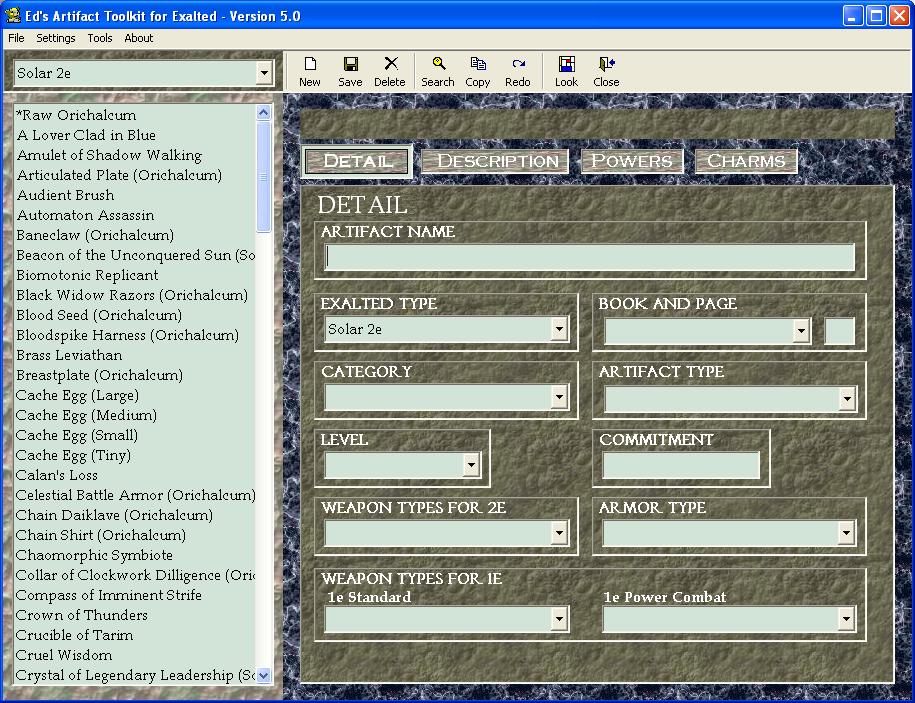
Task: Open the Level dropdown list
Action: [x=471, y=465]
